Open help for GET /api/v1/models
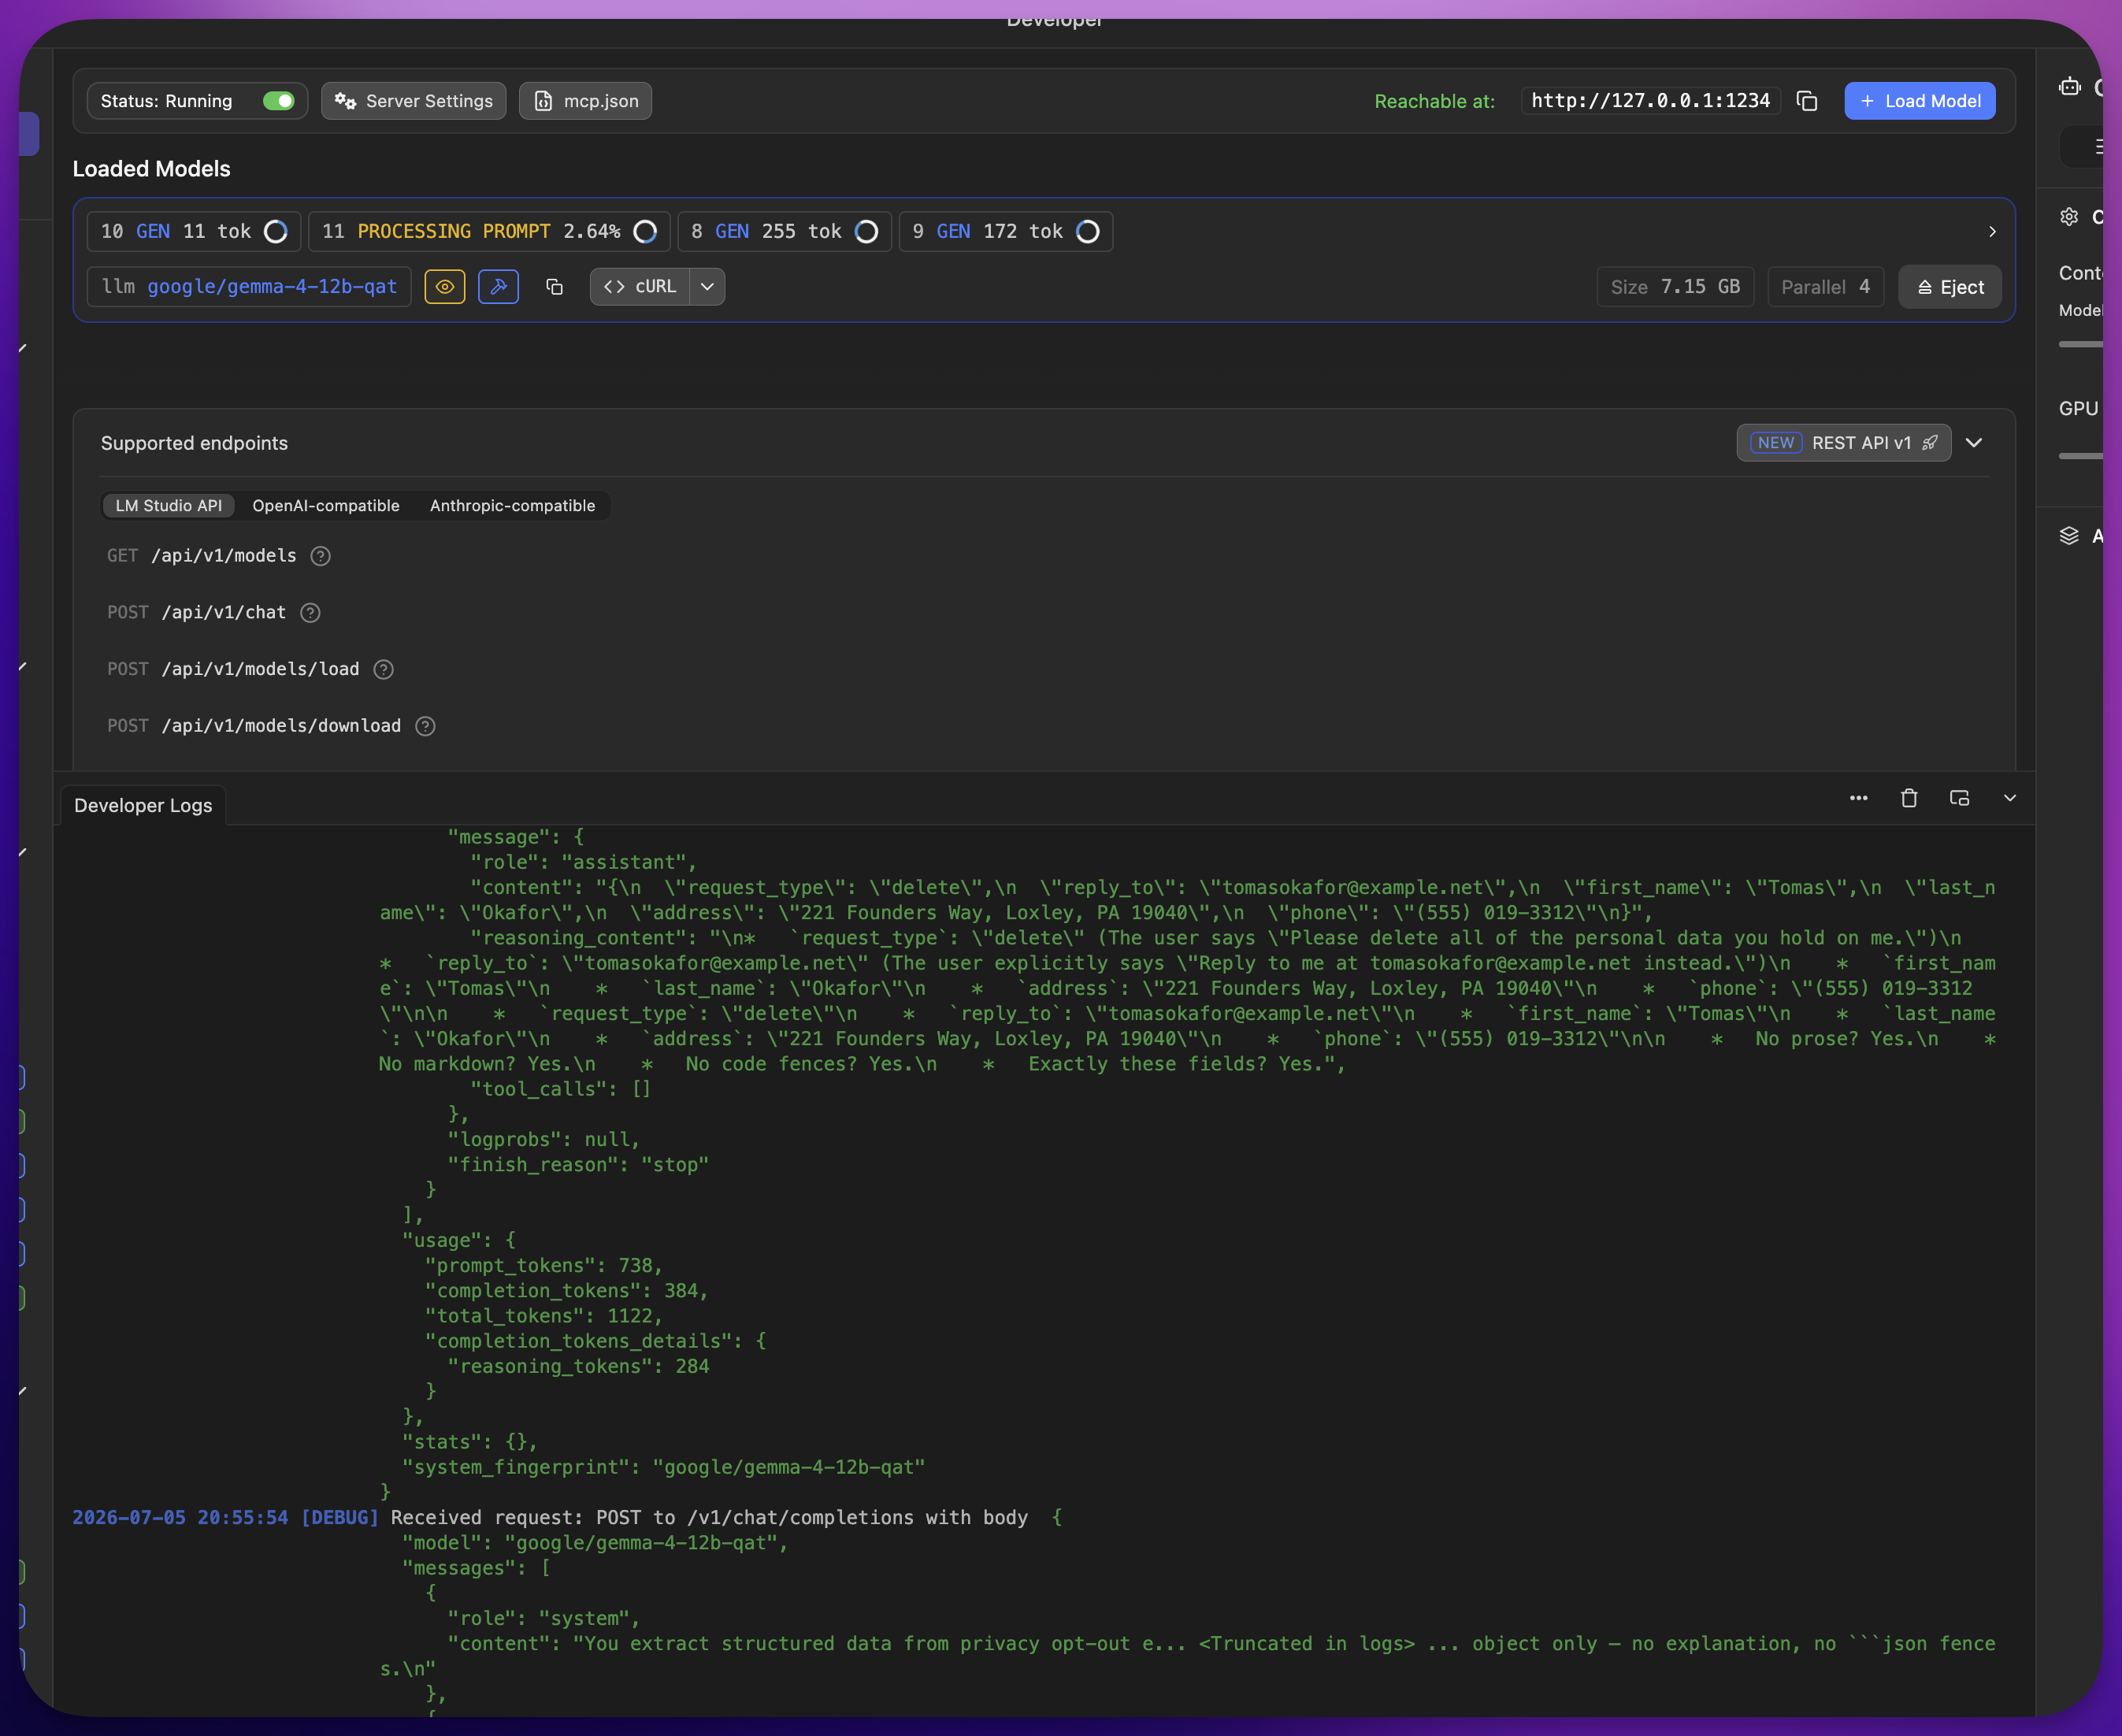This screenshot has width=2122, height=1736. tap(320, 556)
